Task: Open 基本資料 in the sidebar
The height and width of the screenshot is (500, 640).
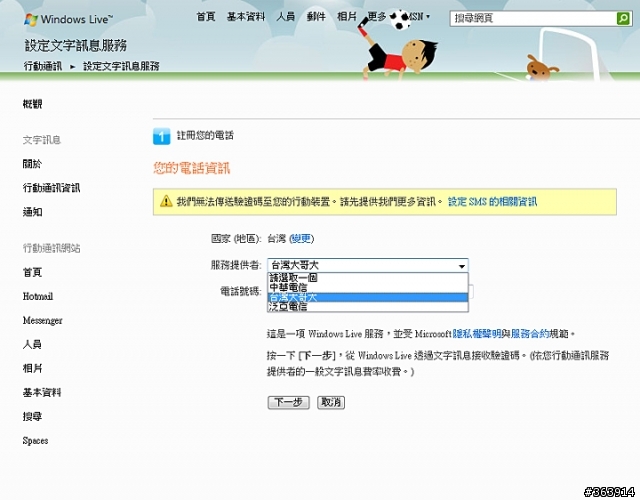Action: [42, 393]
